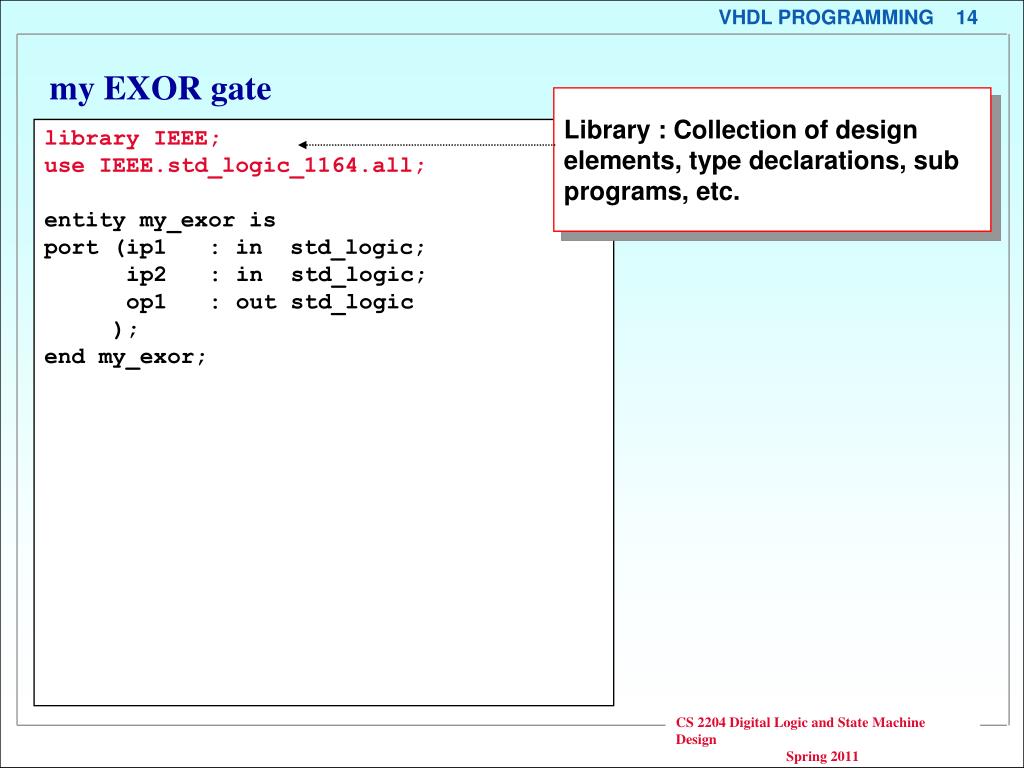The width and height of the screenshot is (1024, 768).
Task: Click the 'Spring 2011' footer text
Action: coord(822,757)
